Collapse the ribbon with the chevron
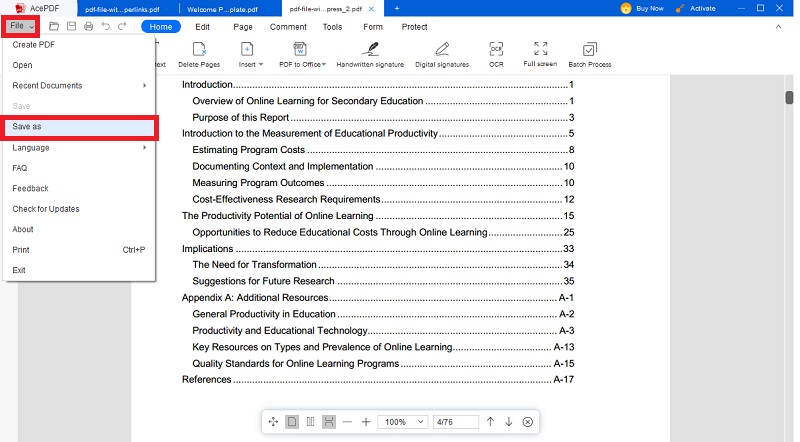Viewport: 800px width, 442px height. tap(778, 27)
